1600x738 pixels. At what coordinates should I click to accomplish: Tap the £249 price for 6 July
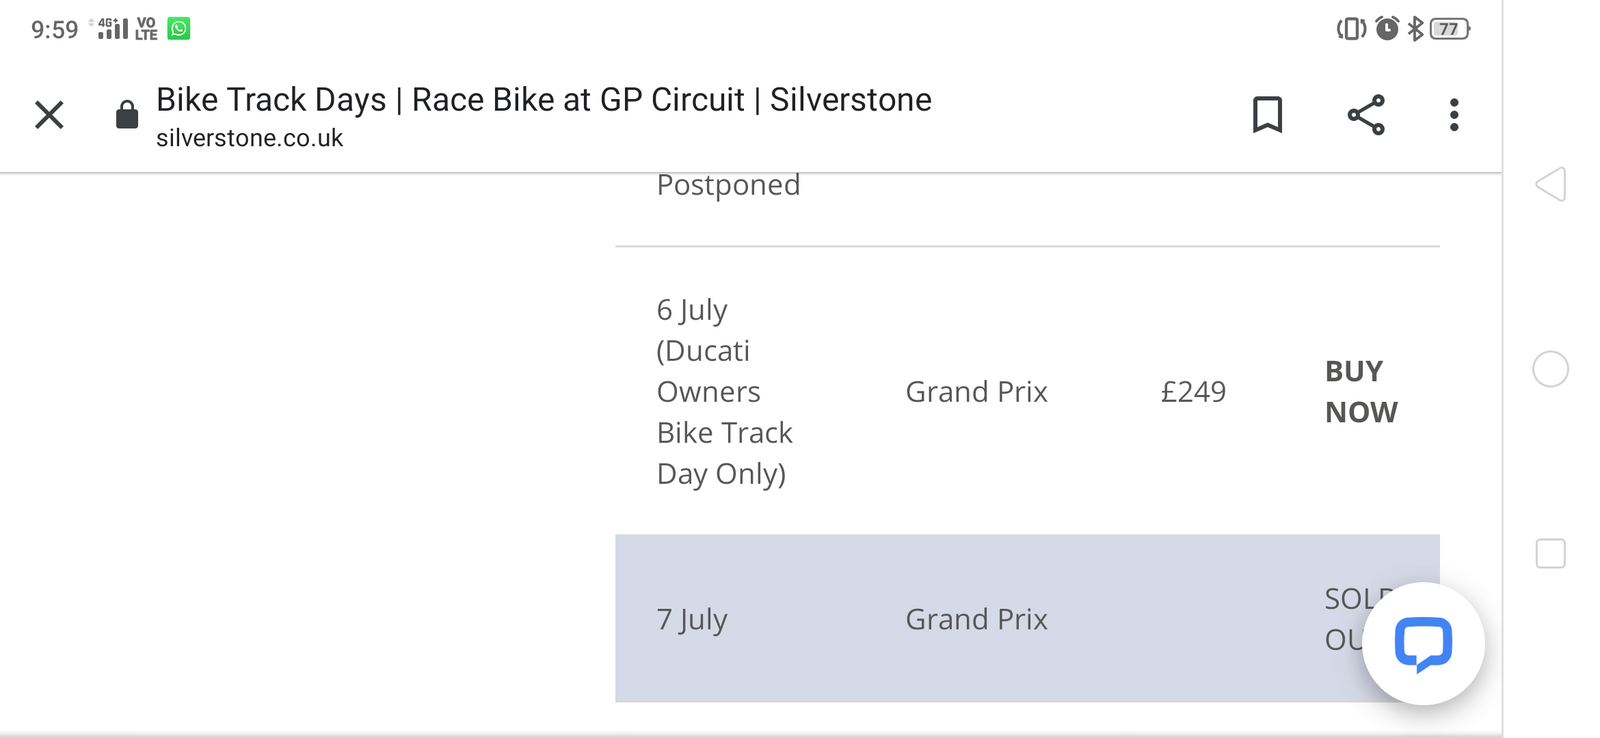click(1193, 392)
